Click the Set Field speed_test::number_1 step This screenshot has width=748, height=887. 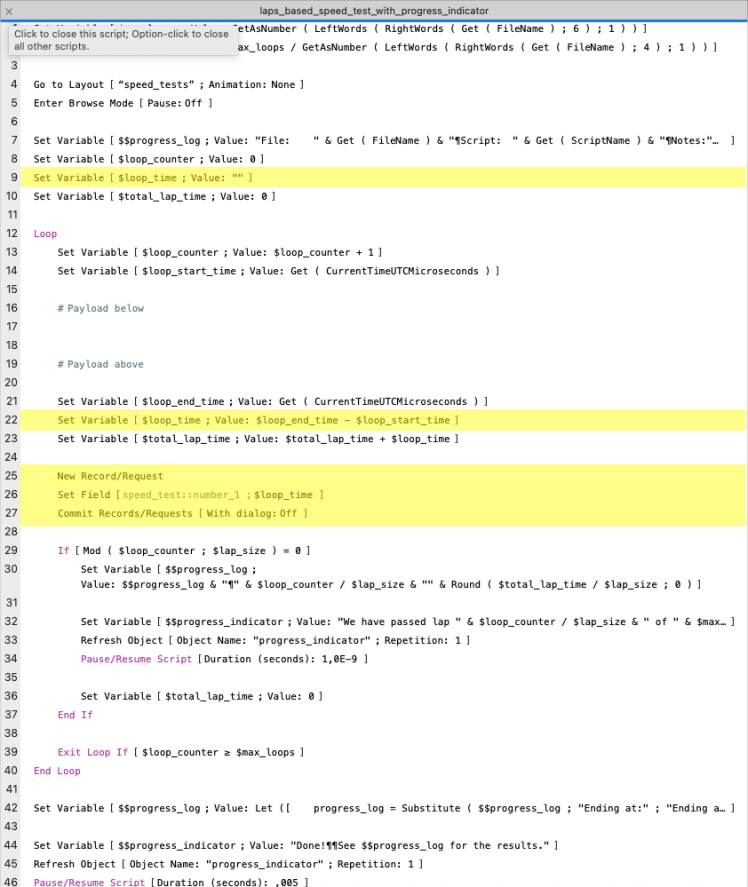click(190, 495)
